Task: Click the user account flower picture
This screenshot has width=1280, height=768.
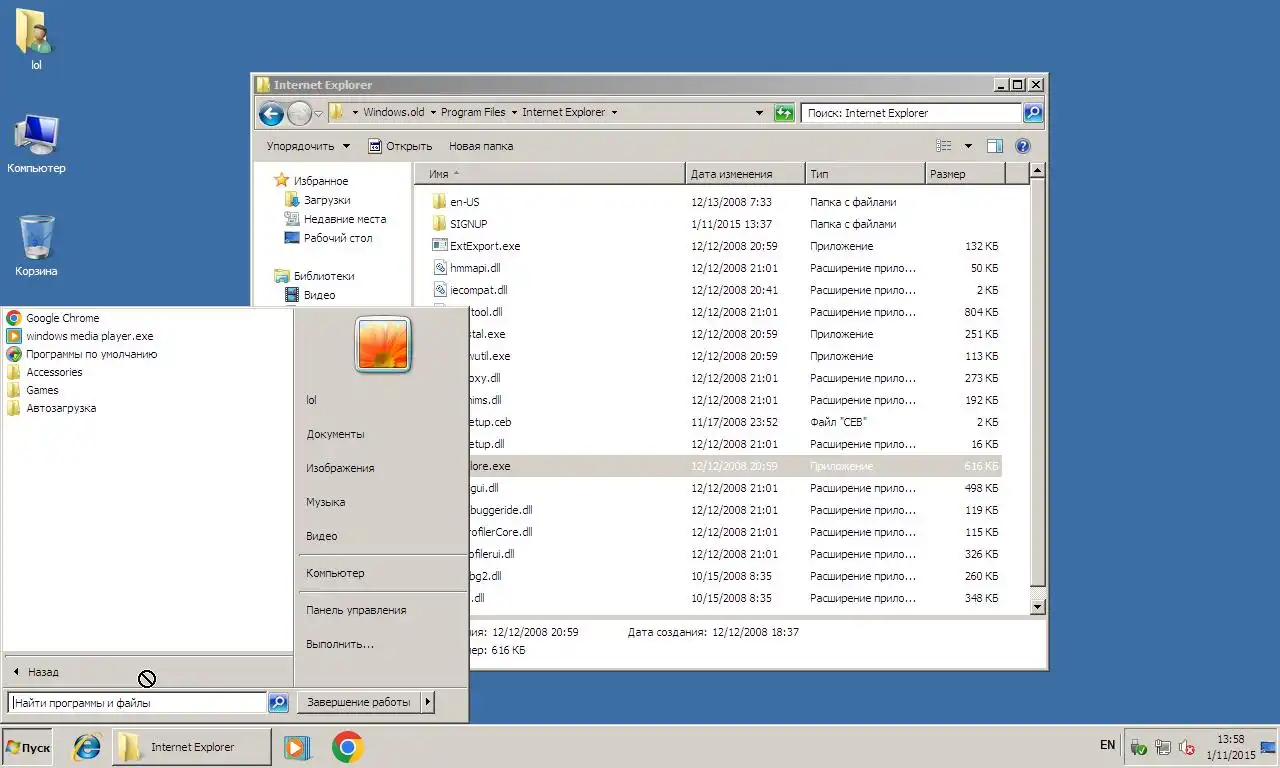Action: pyautogui.click(x=383, y=345)
